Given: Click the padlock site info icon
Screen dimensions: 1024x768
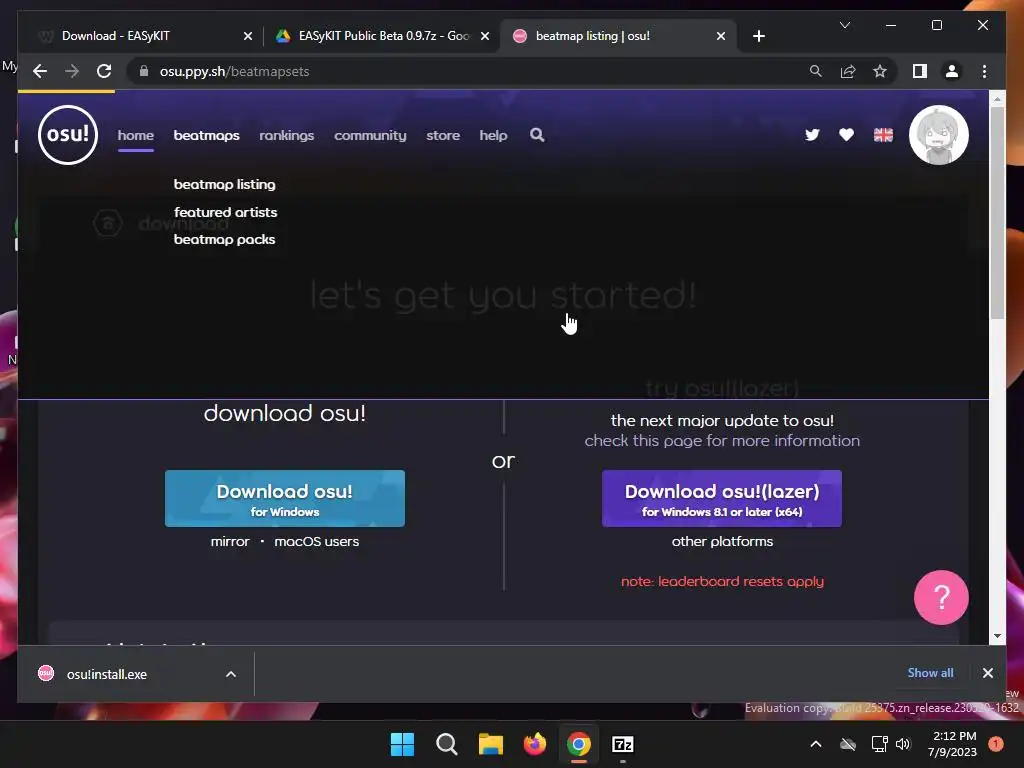Looking at the screenshot, I should point(144,71).
